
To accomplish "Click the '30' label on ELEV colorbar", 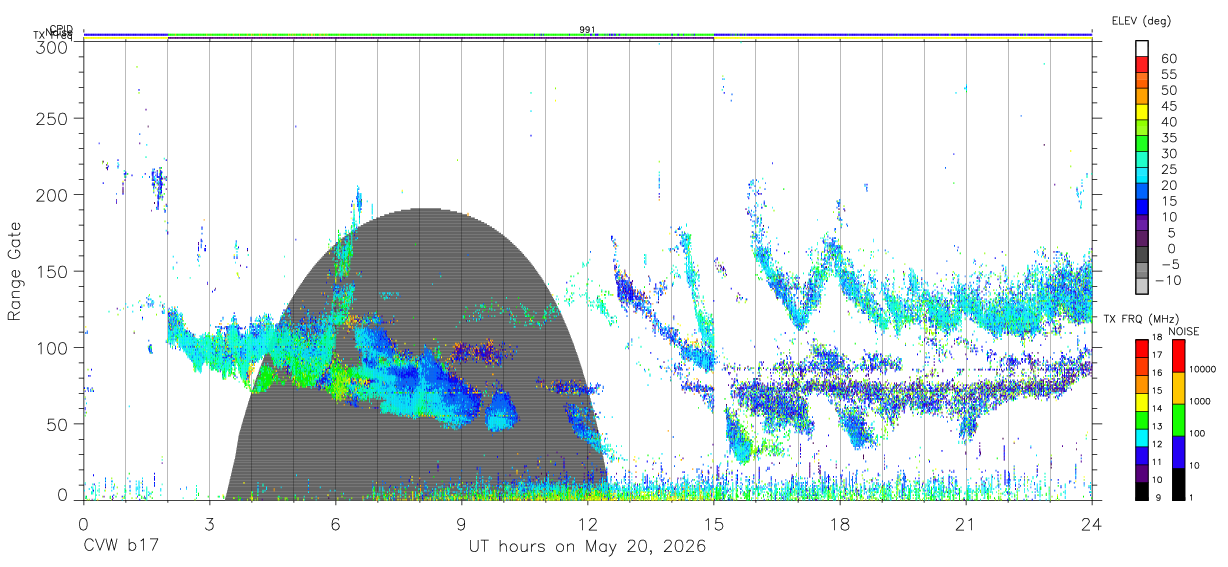I will point(1167,153).
